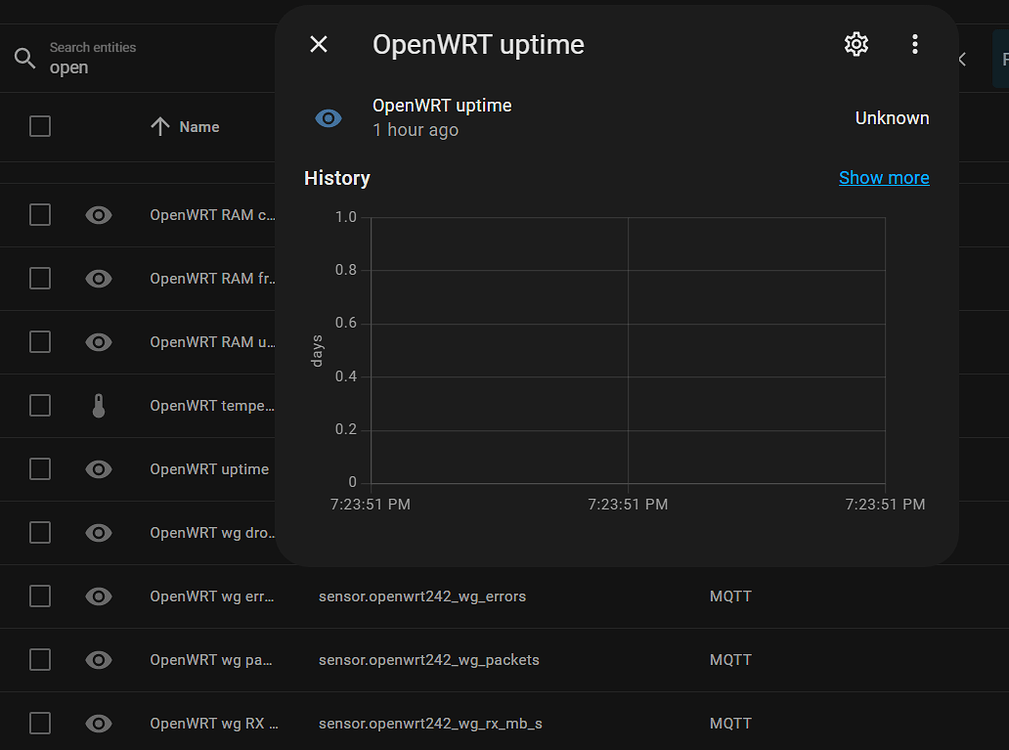Close the OpenWRT uptime dialog
Image resolution: width=1009 pixels, height=750 pixels.
point(318,44)
